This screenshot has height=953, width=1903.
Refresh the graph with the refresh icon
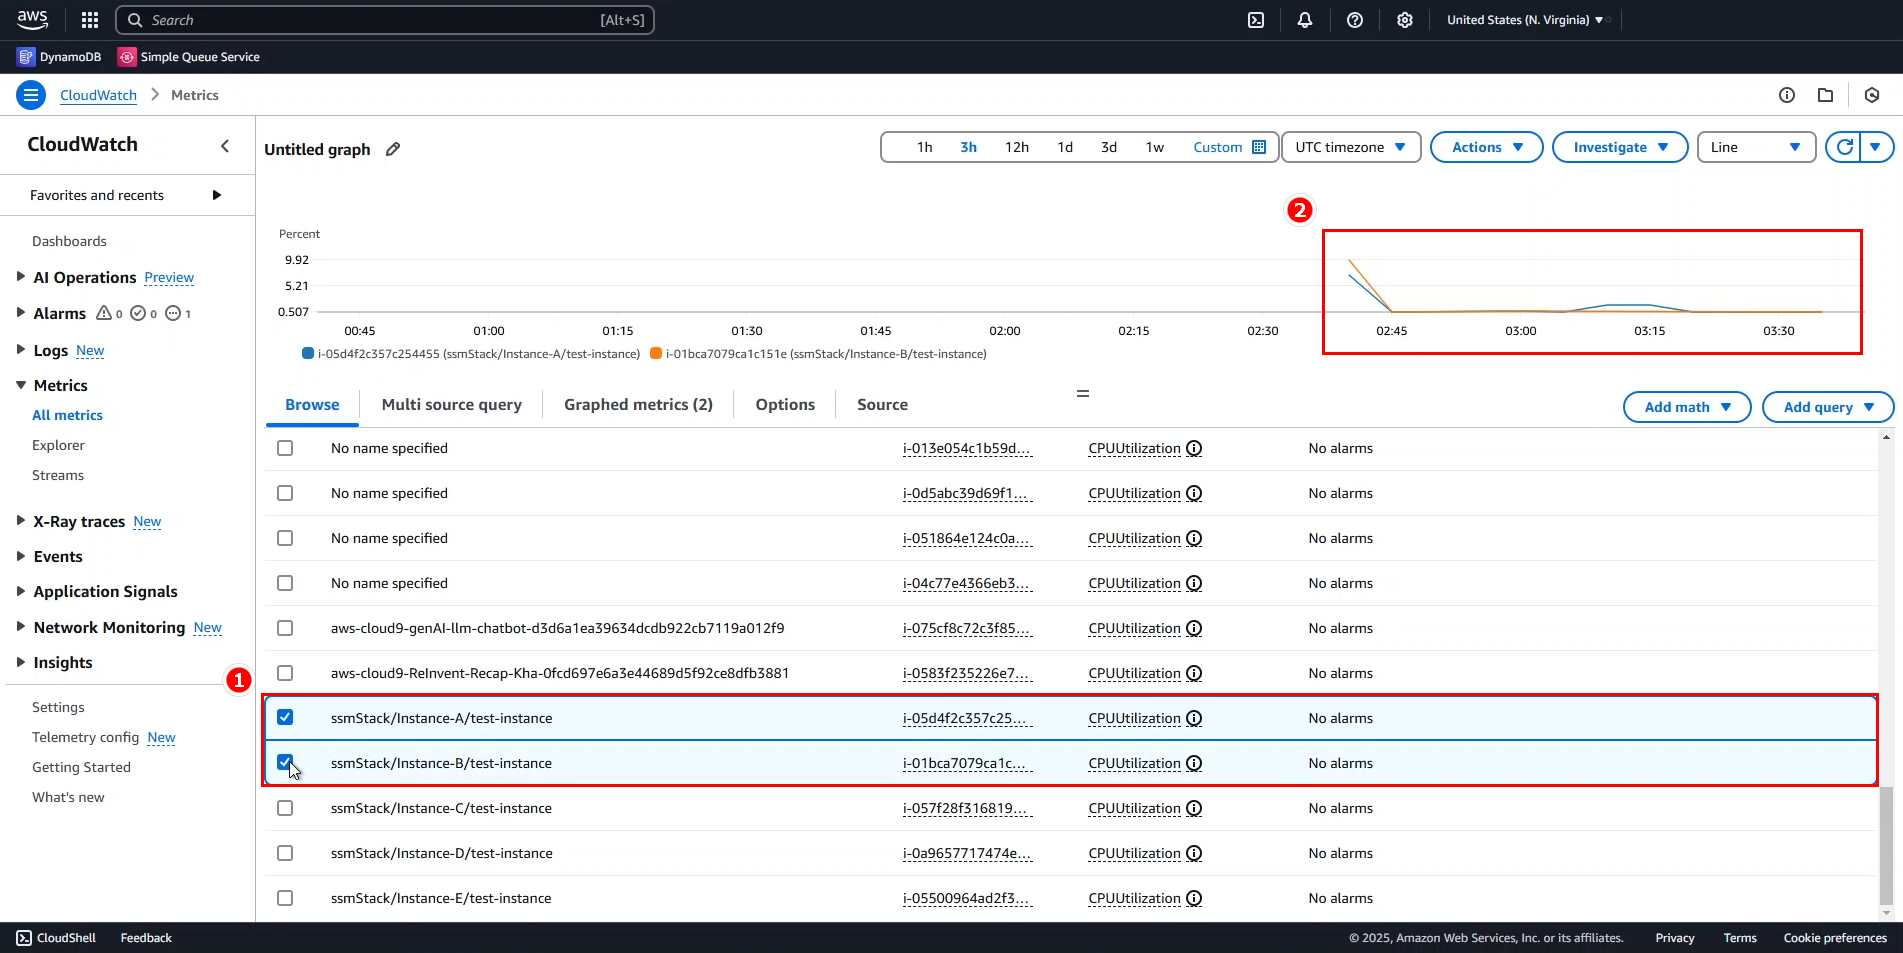point(1845,147)
